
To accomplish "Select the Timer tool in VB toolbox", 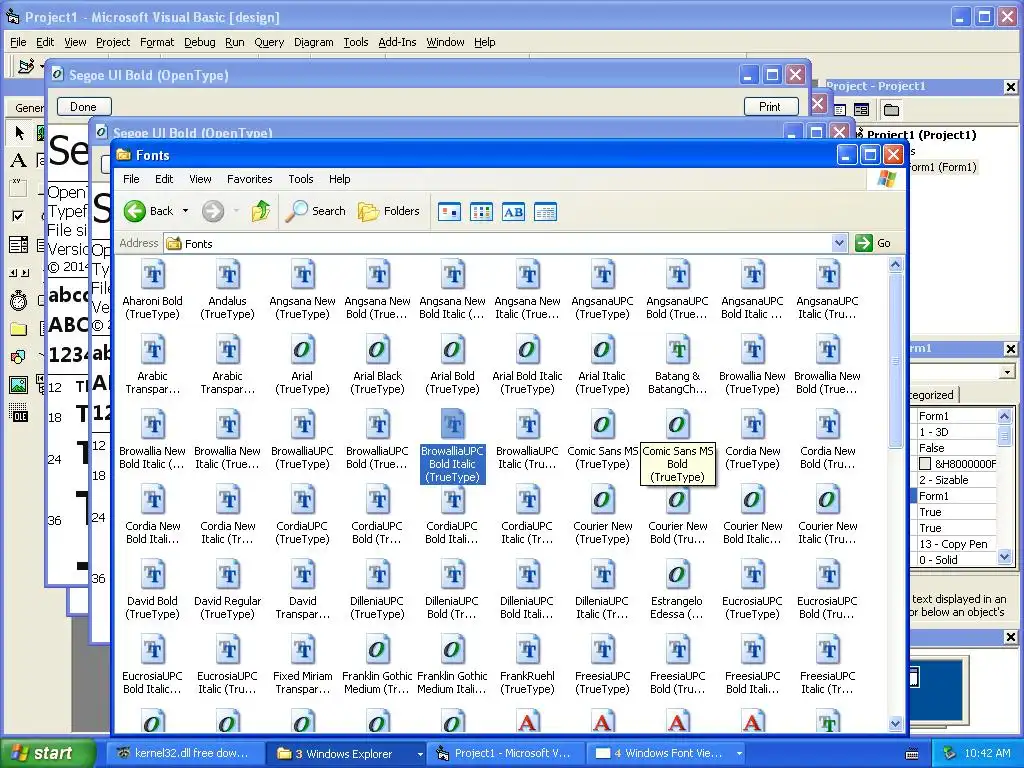I will 19,301.
